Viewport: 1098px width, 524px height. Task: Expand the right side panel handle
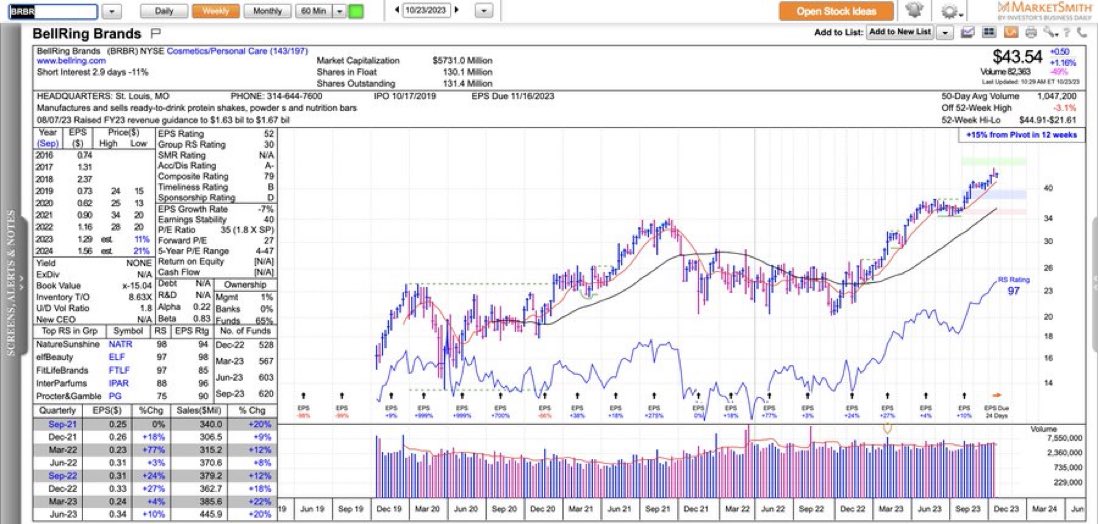[1094, 280]
